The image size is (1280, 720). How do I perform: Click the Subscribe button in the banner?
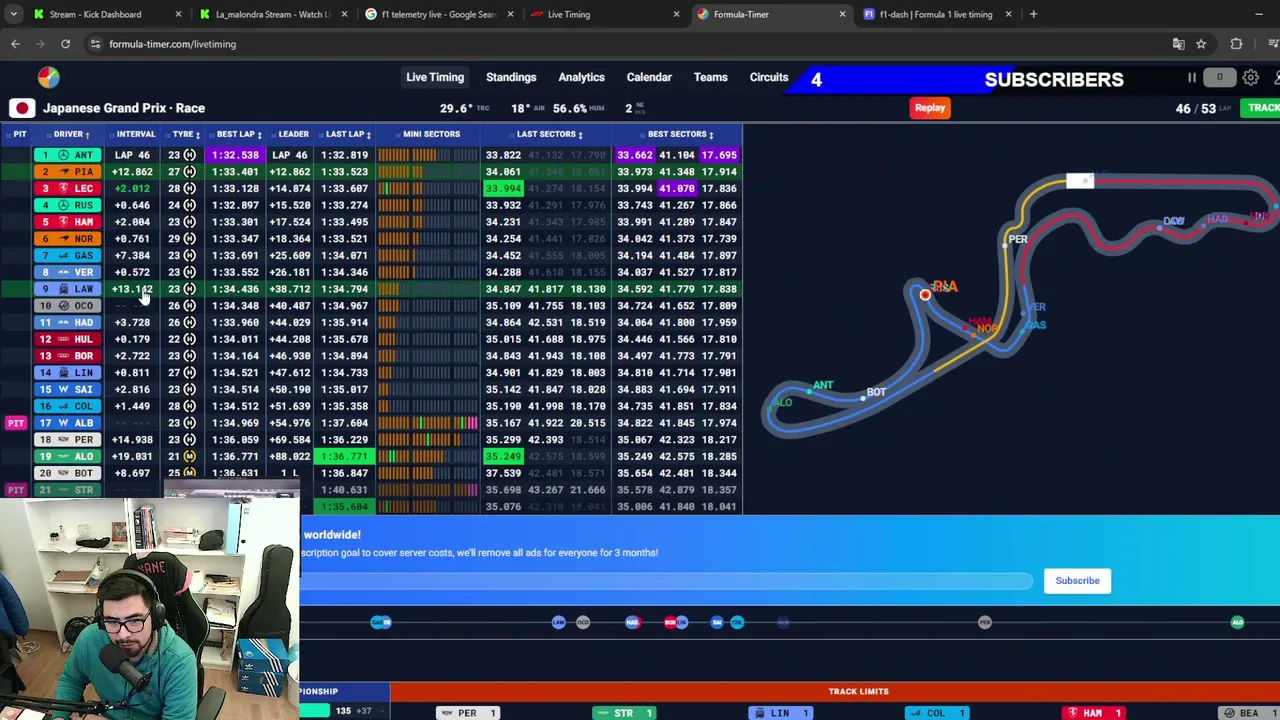point(1077,580)
